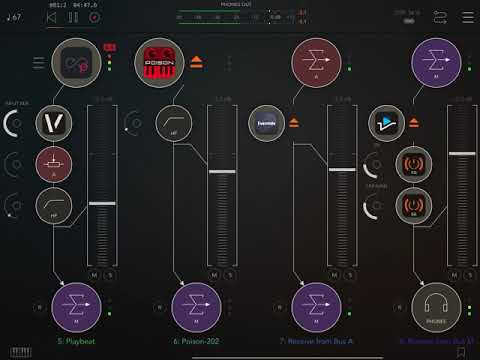Select the red Bus A send node
The width and height of the screenshot is (480, 360).
(x=316, y=63)
